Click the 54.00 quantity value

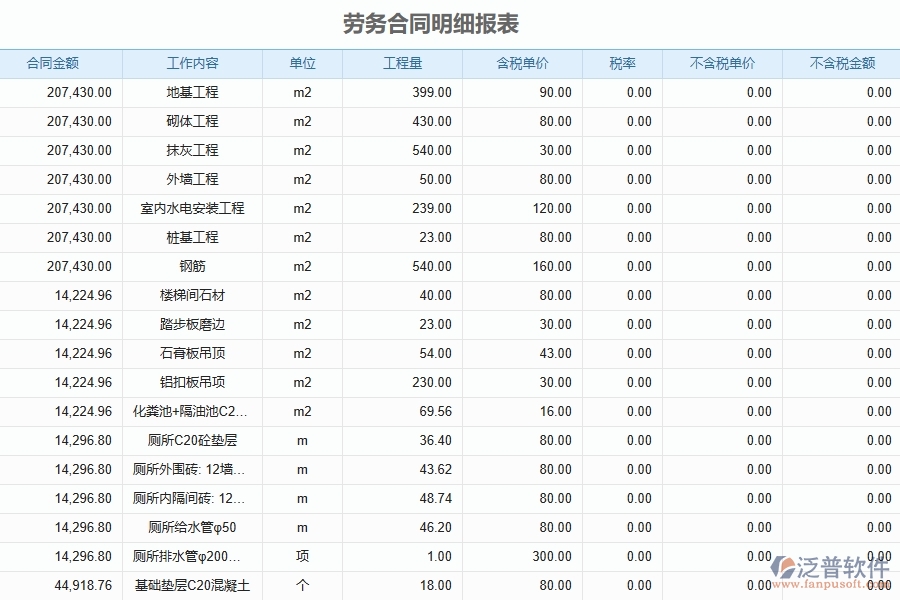[x=436, y=353]
